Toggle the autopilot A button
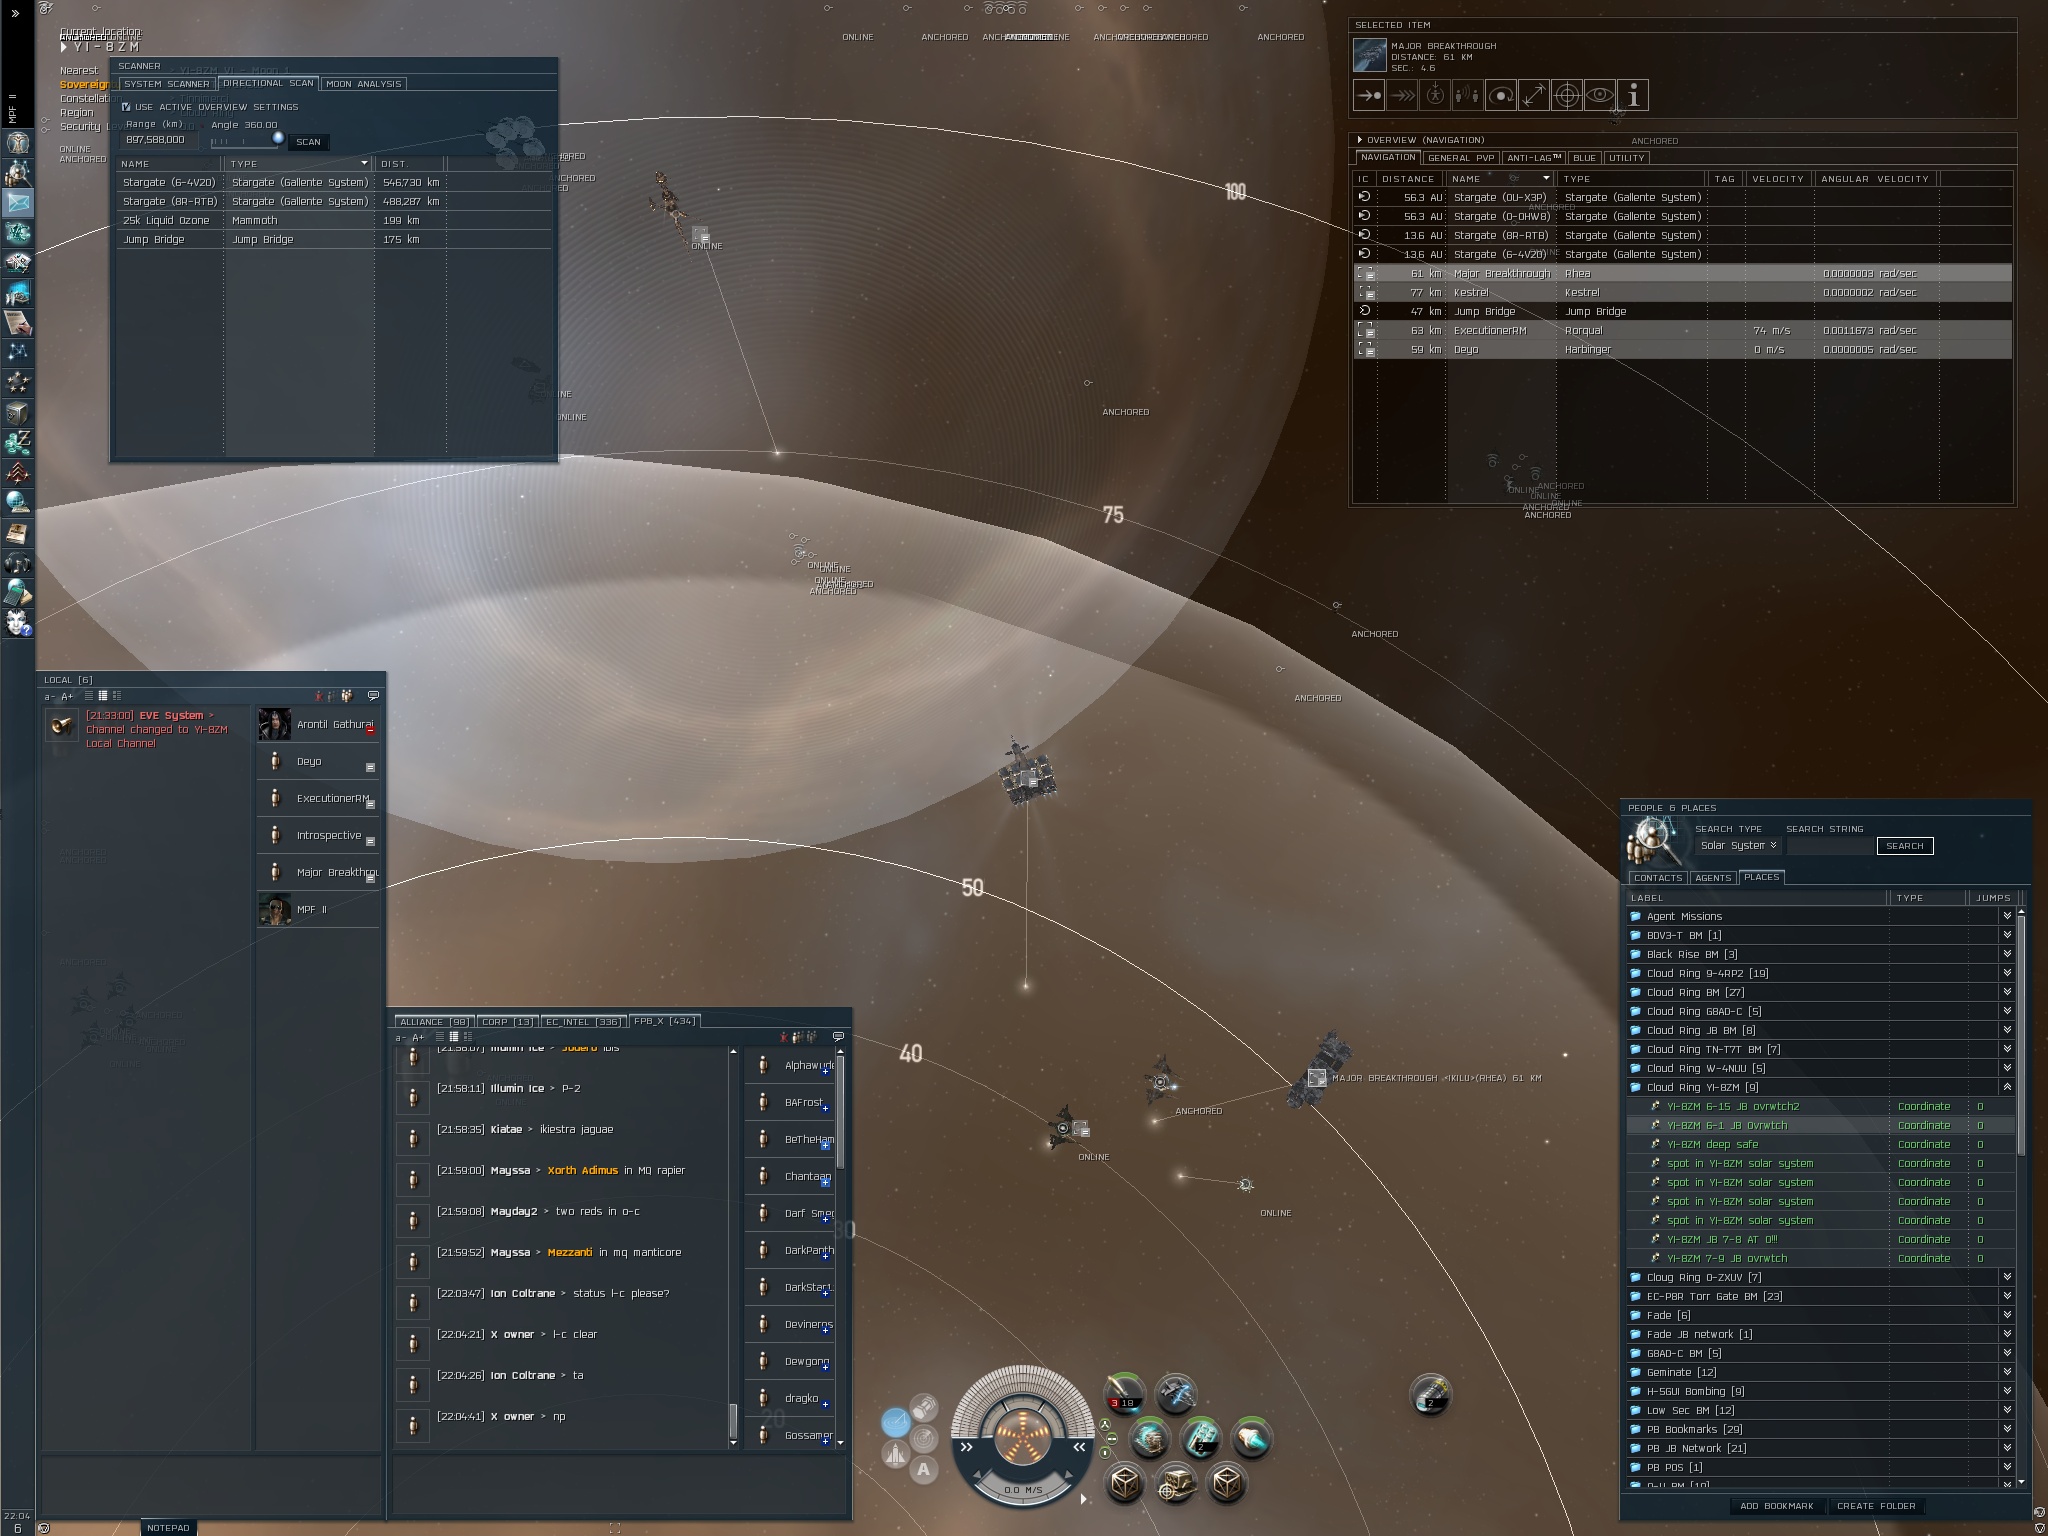 923,1469
